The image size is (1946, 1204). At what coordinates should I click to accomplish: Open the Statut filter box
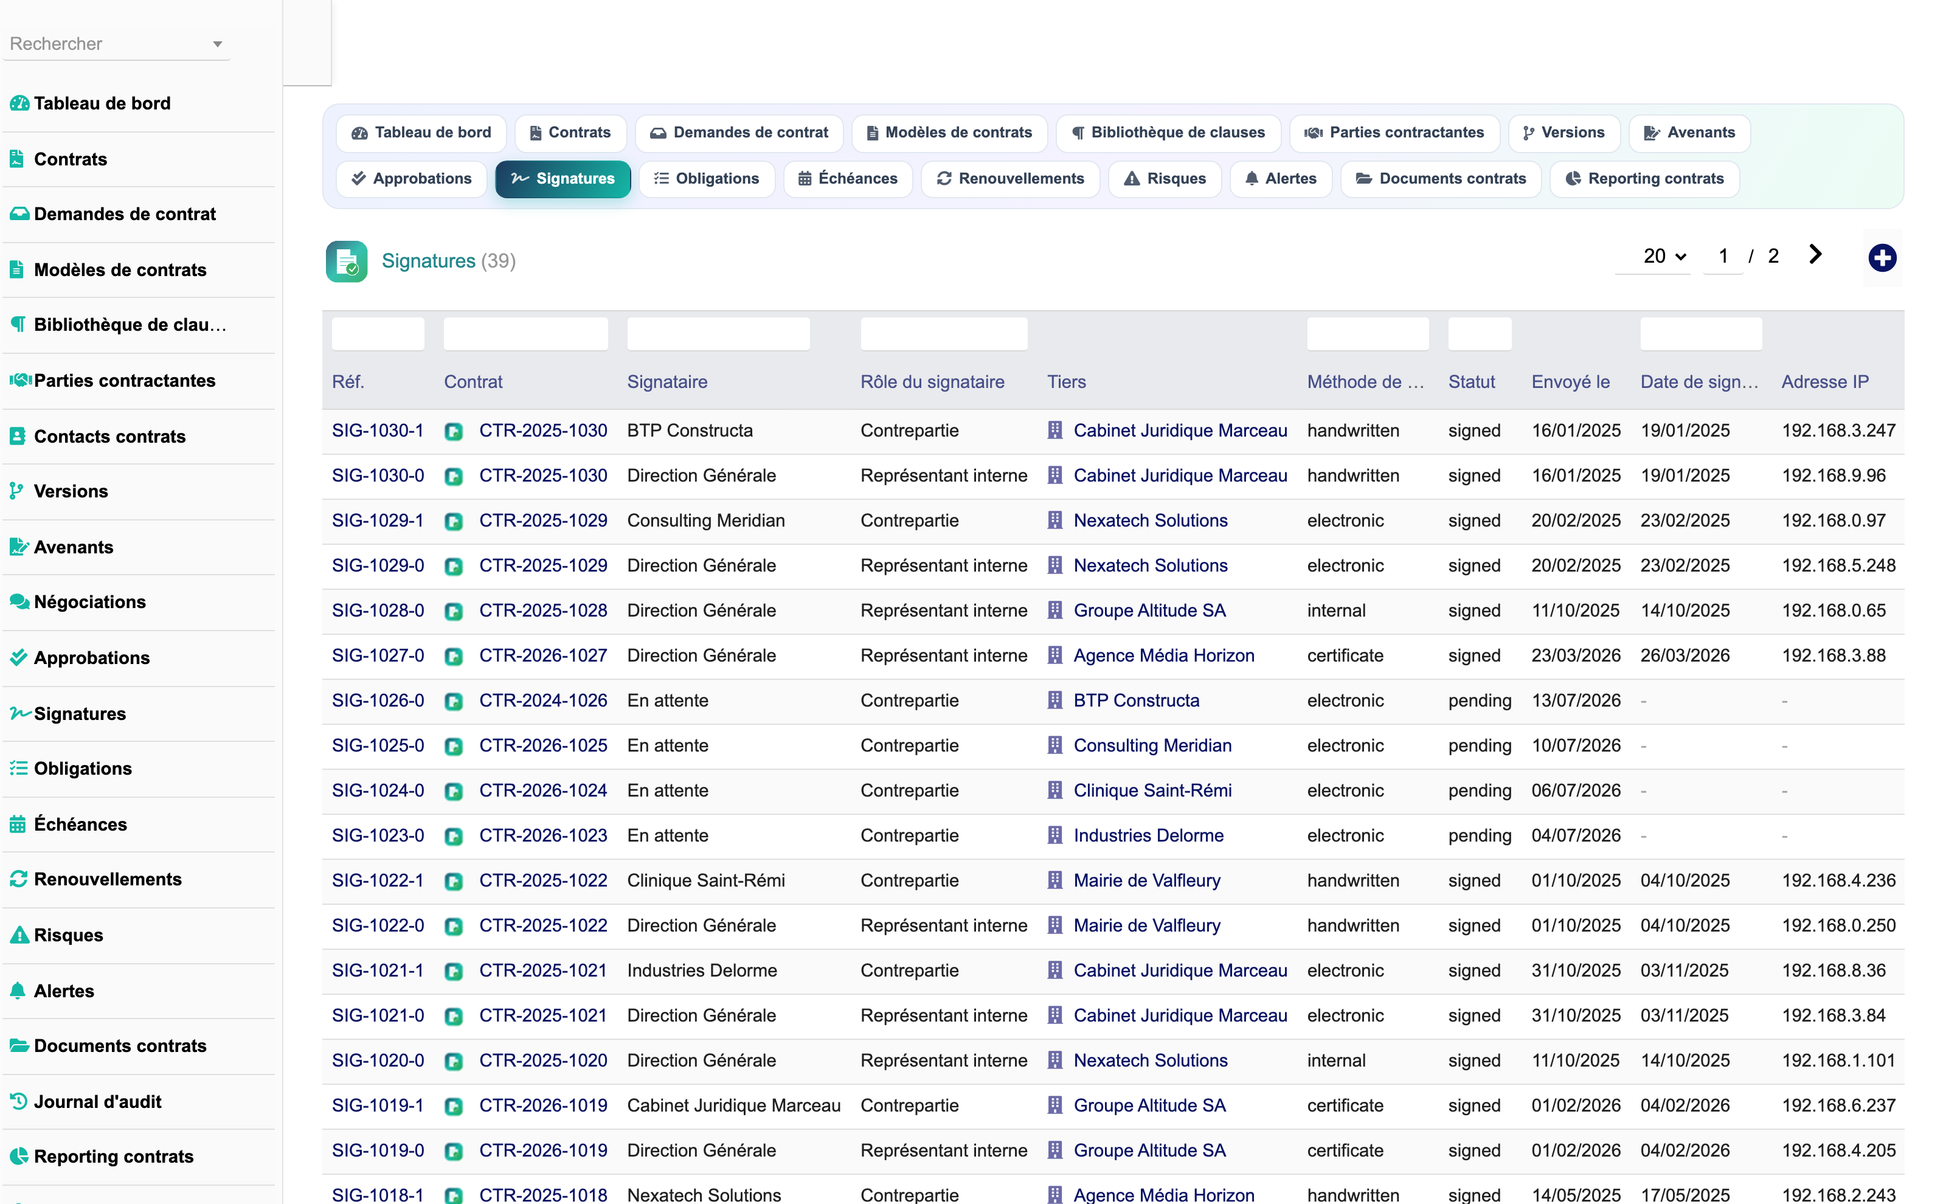1479,334
